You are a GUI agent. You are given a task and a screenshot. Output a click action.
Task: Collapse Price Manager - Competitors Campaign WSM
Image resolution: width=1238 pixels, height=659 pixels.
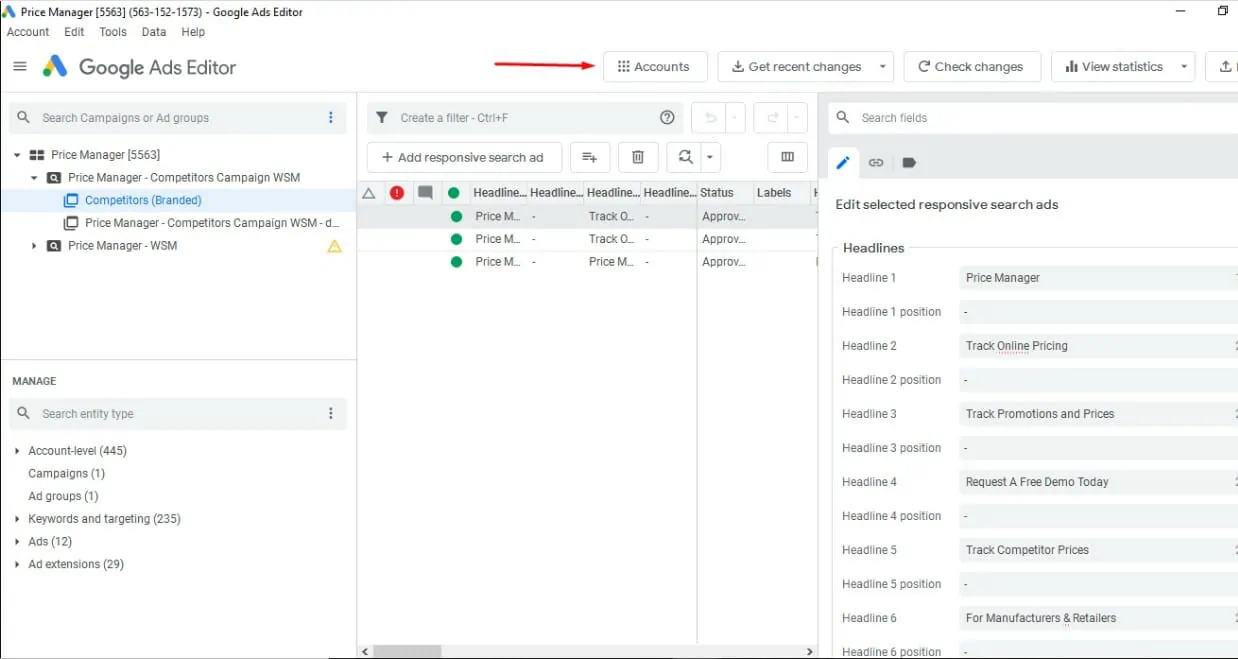(x=34, y=178)
